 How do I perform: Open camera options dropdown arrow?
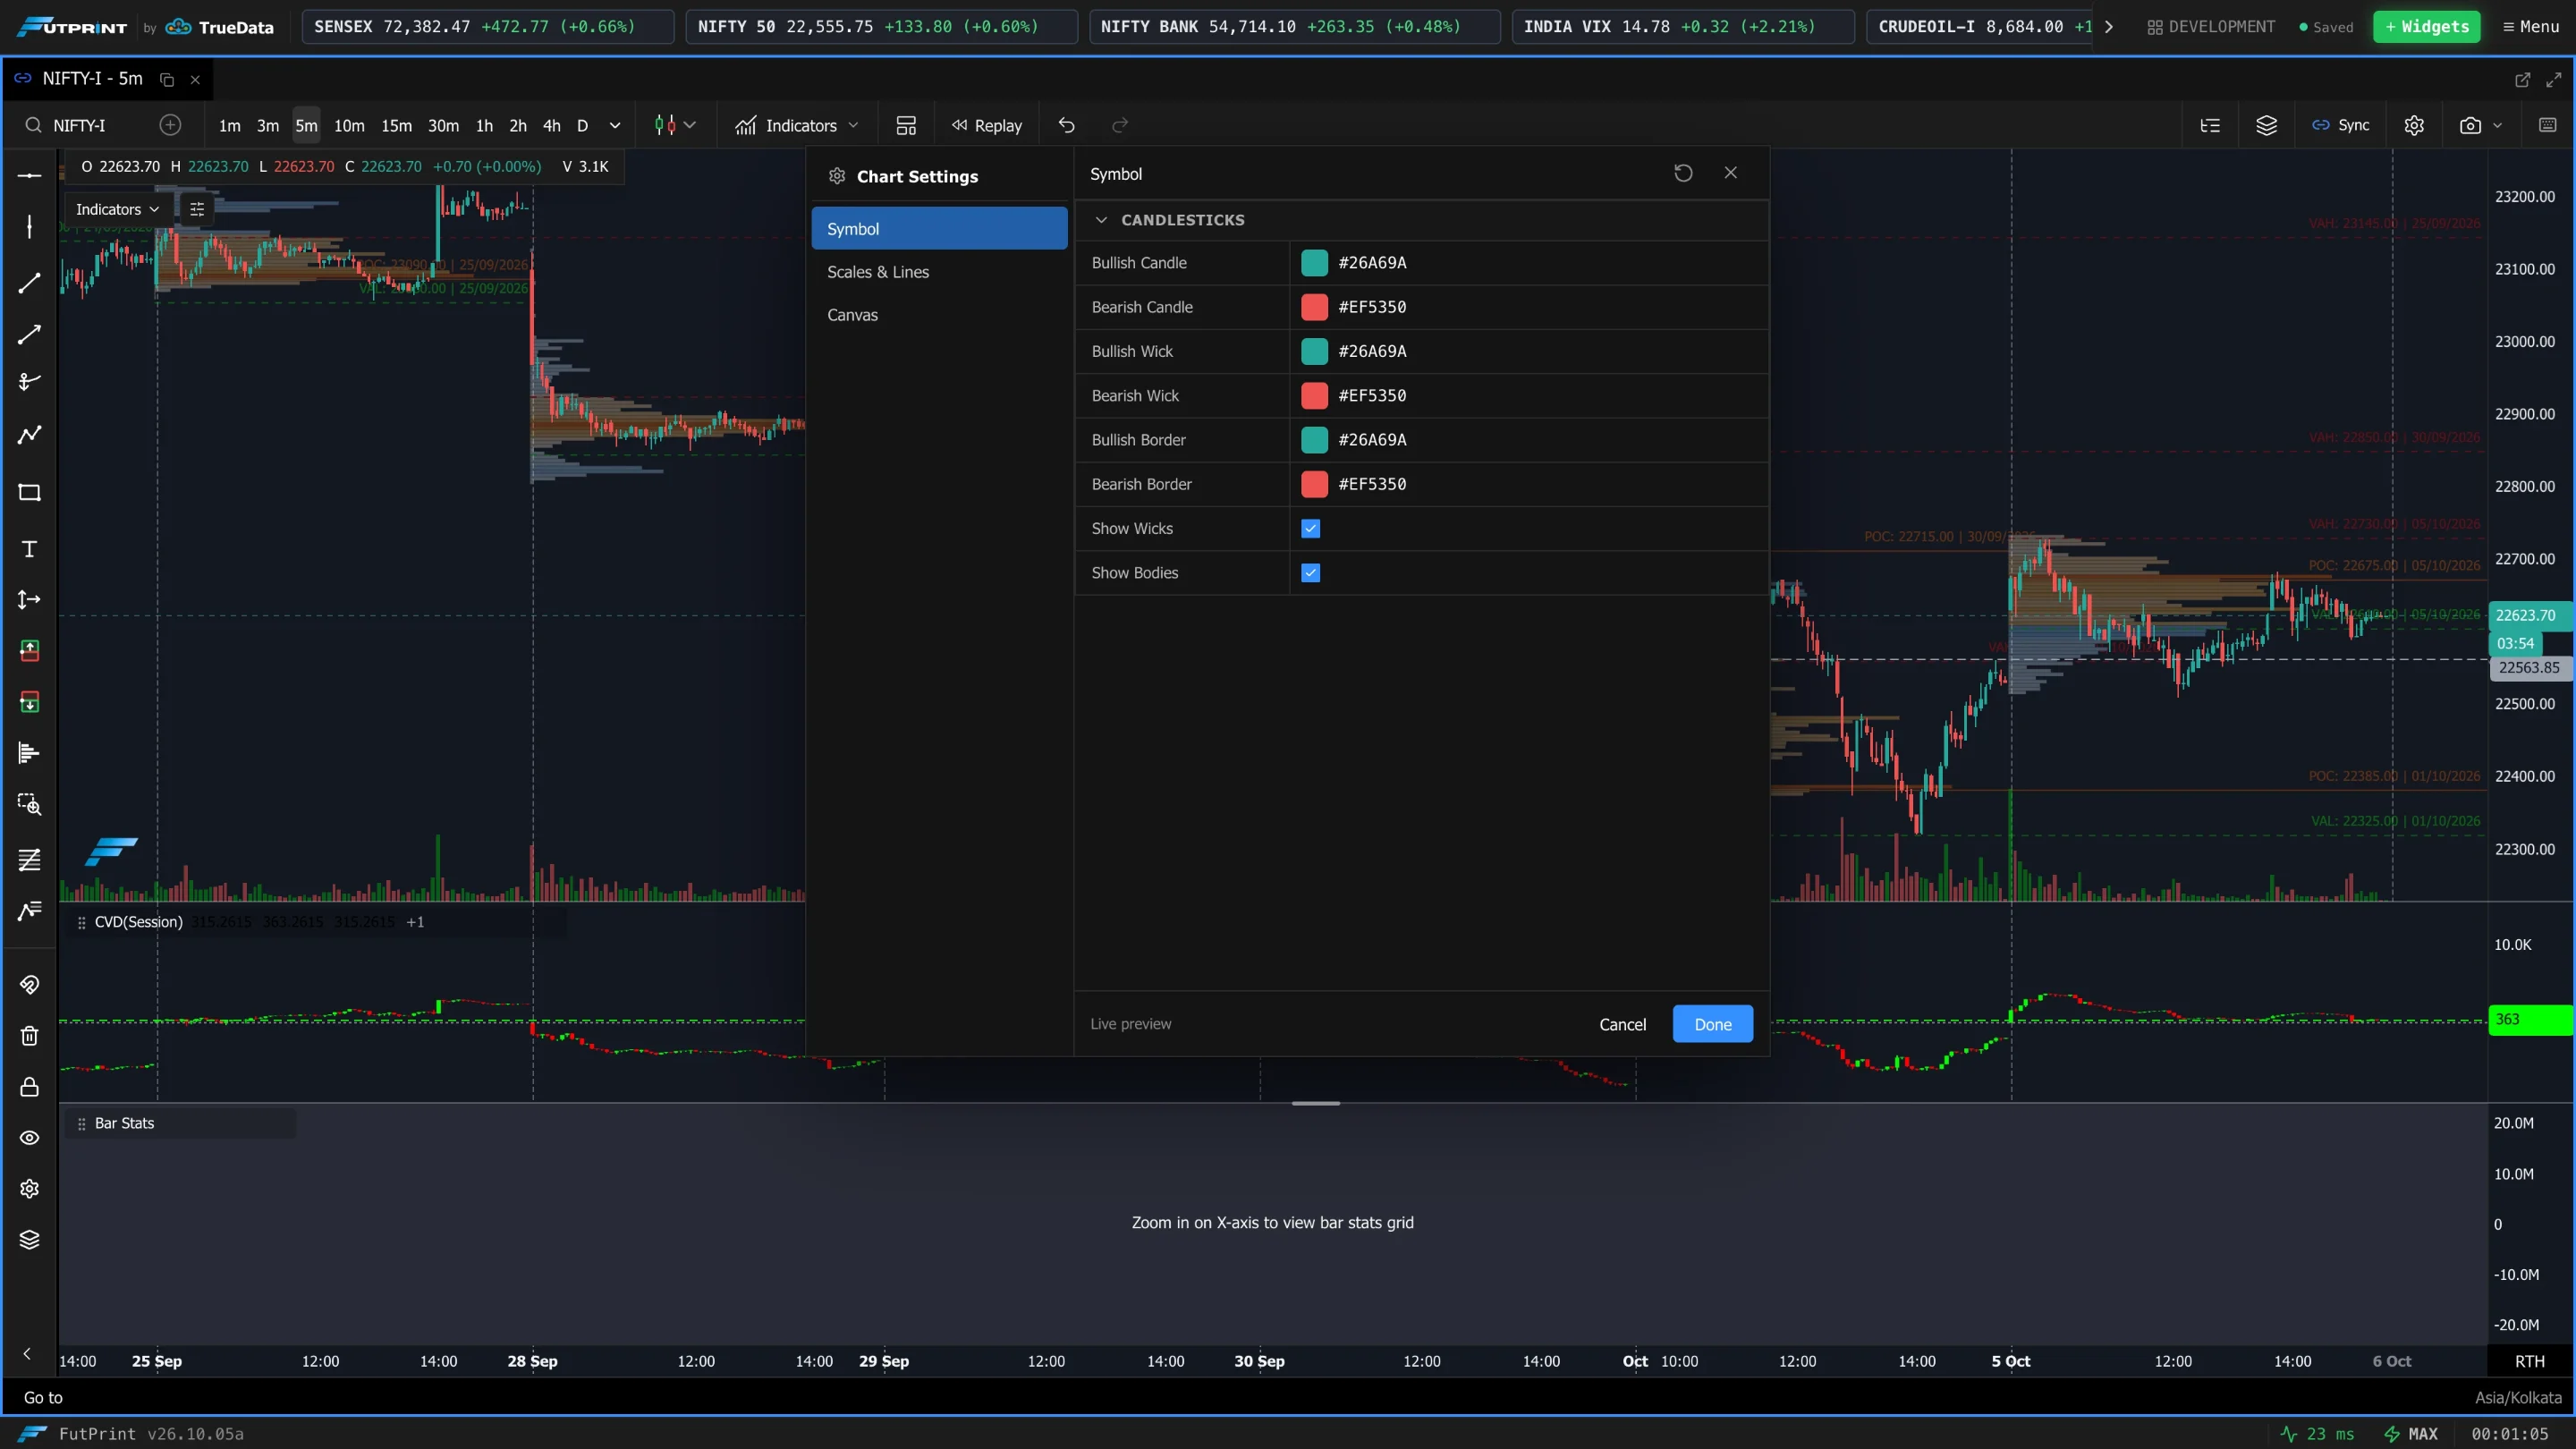pos(2498,125)
